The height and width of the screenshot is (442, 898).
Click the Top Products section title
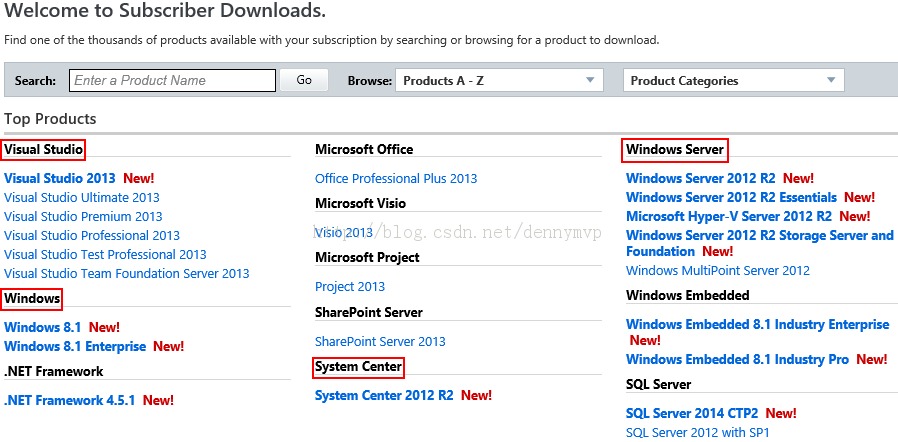pos(50,119)
